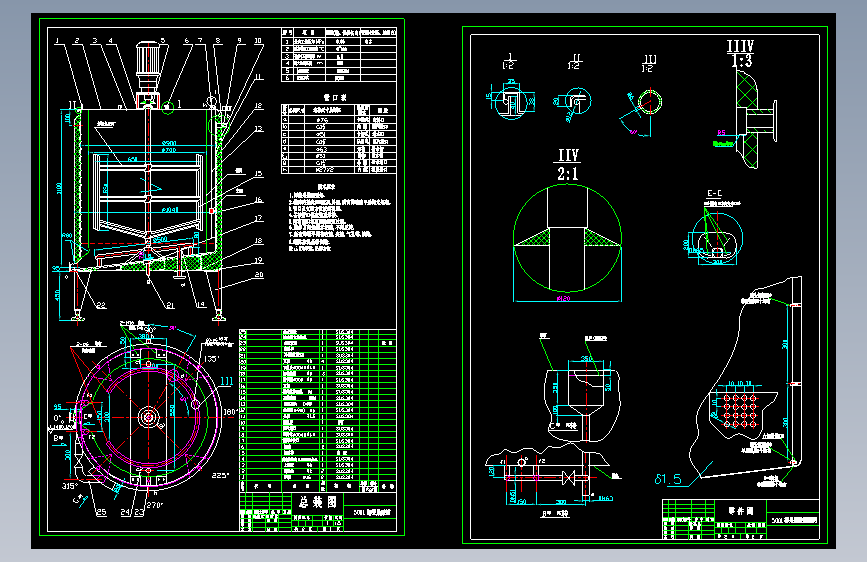Click the '管口表' nozzle table heading
The height and width of the screenshot is (562, 867).
(335, 98)
